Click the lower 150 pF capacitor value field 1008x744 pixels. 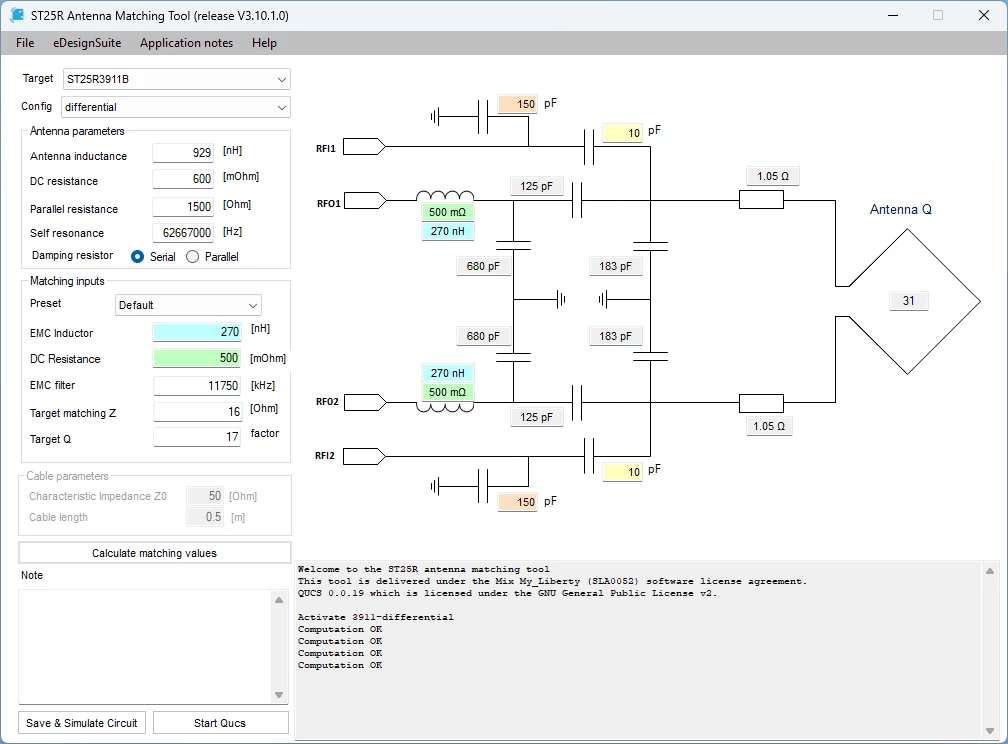click(x=518, y=502)
